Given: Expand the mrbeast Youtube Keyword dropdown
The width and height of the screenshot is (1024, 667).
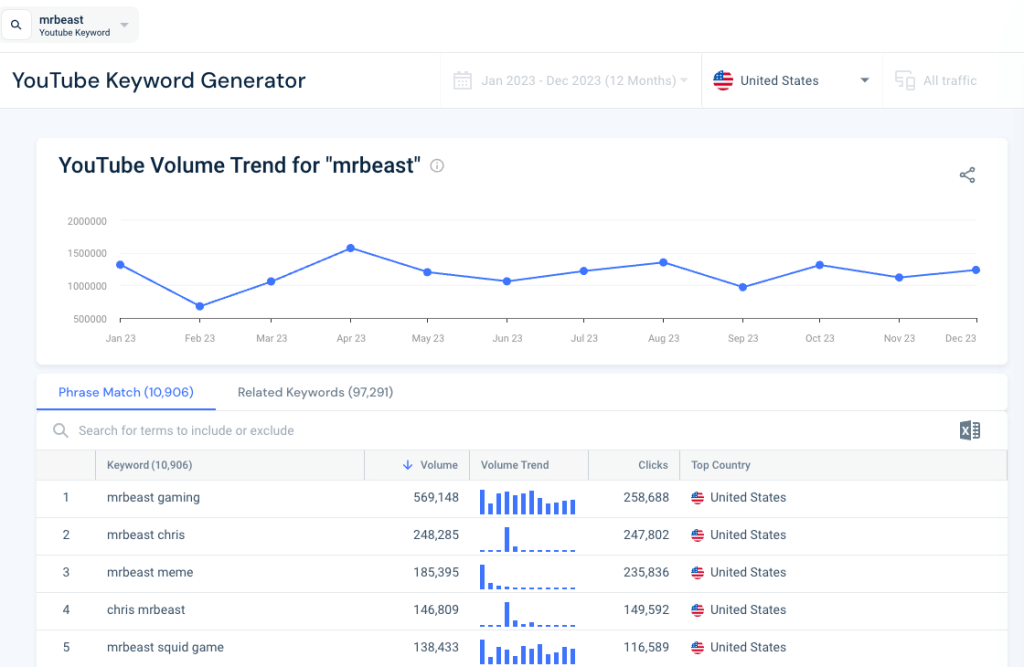Looking at the screenshot, I should point(124,22).
